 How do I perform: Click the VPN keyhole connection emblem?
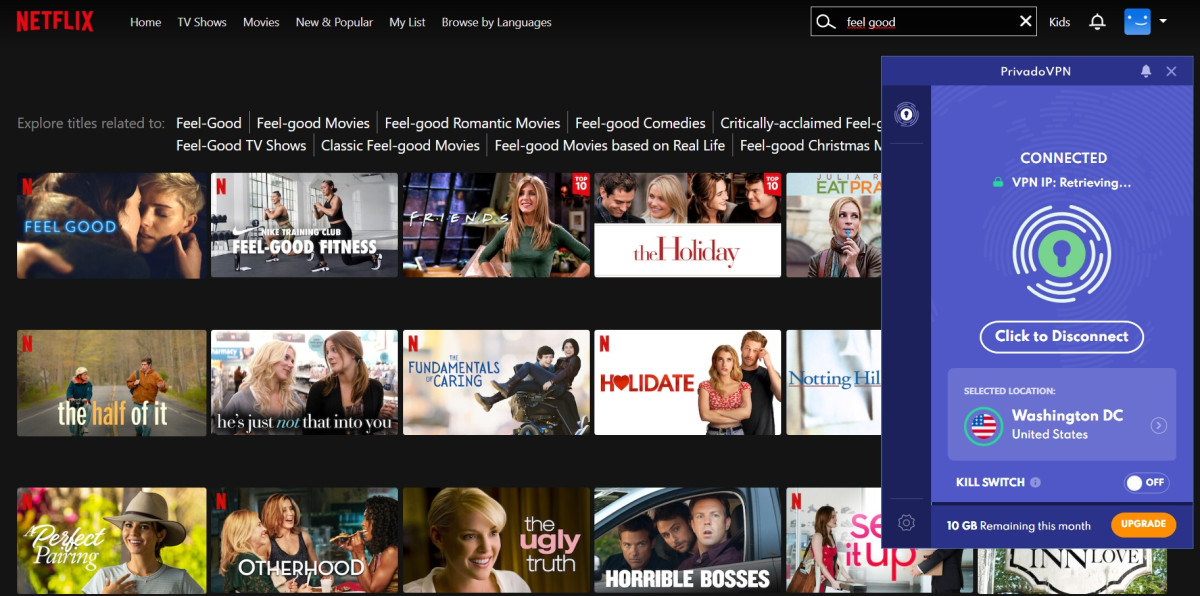coord(1062,255)
